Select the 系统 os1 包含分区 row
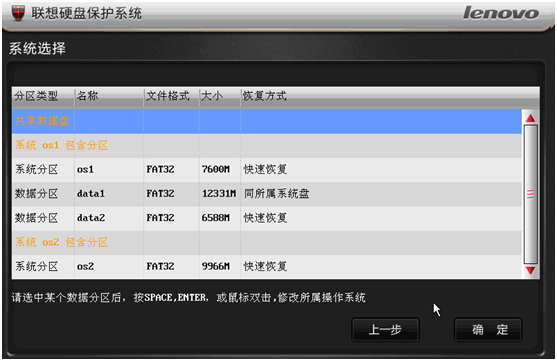The height and width of the screenshot is (361, 557). (x=267, y=145)
